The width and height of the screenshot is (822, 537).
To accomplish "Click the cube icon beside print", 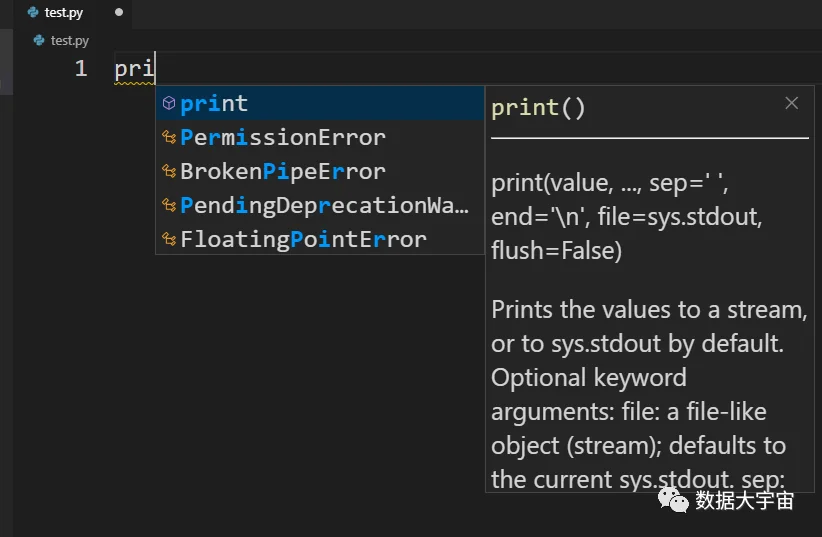I will (x=169, y=103).
